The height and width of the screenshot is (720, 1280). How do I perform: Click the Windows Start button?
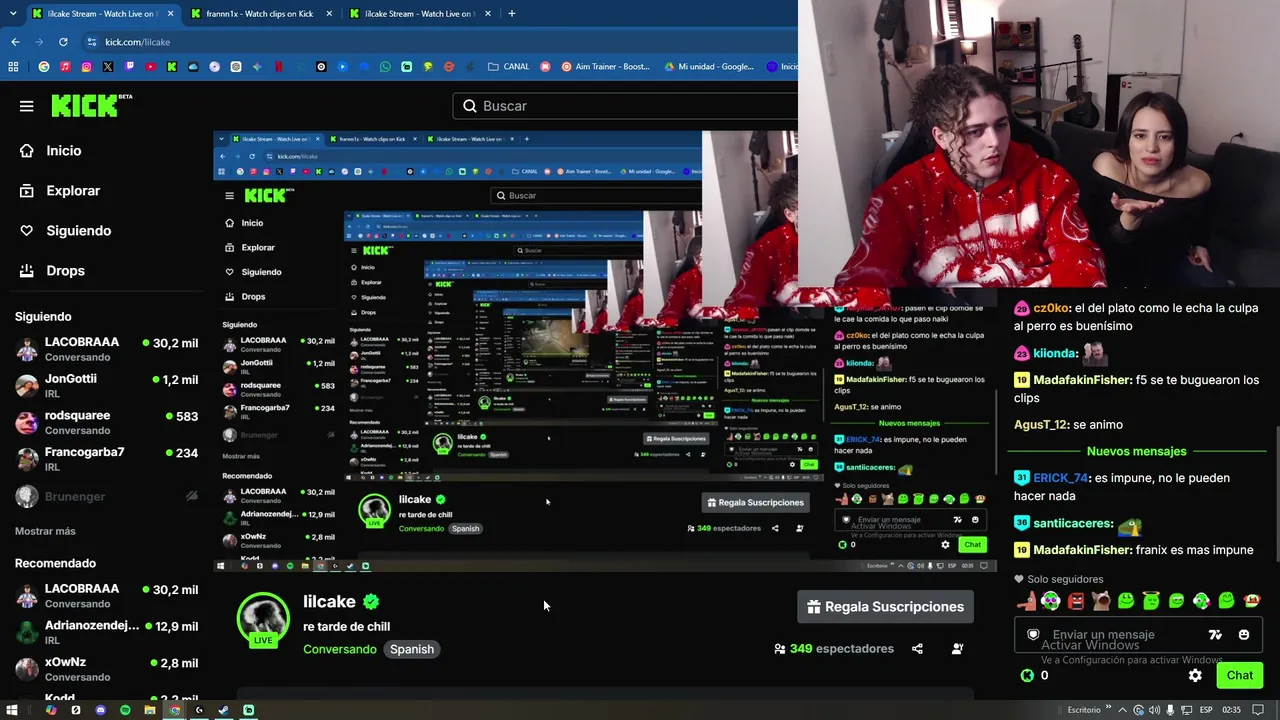12,710
